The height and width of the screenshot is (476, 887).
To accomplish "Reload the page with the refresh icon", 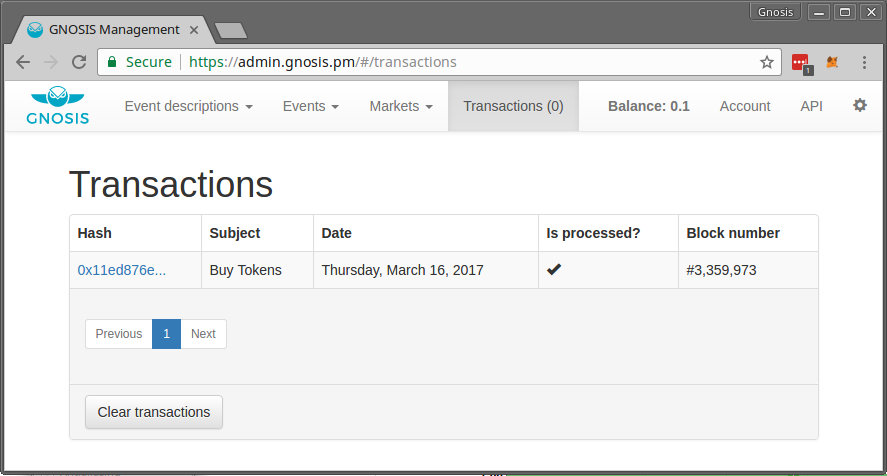I will pyautogui.click(x=79, y=62).
